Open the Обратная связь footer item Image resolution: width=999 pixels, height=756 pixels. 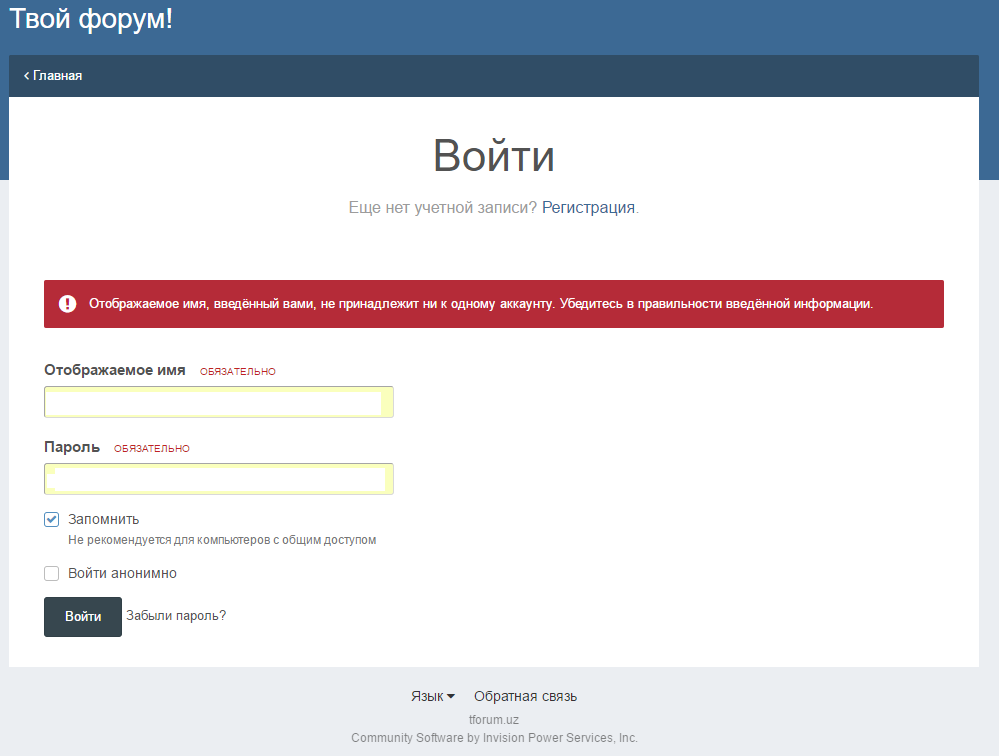(x=525, y=697)
